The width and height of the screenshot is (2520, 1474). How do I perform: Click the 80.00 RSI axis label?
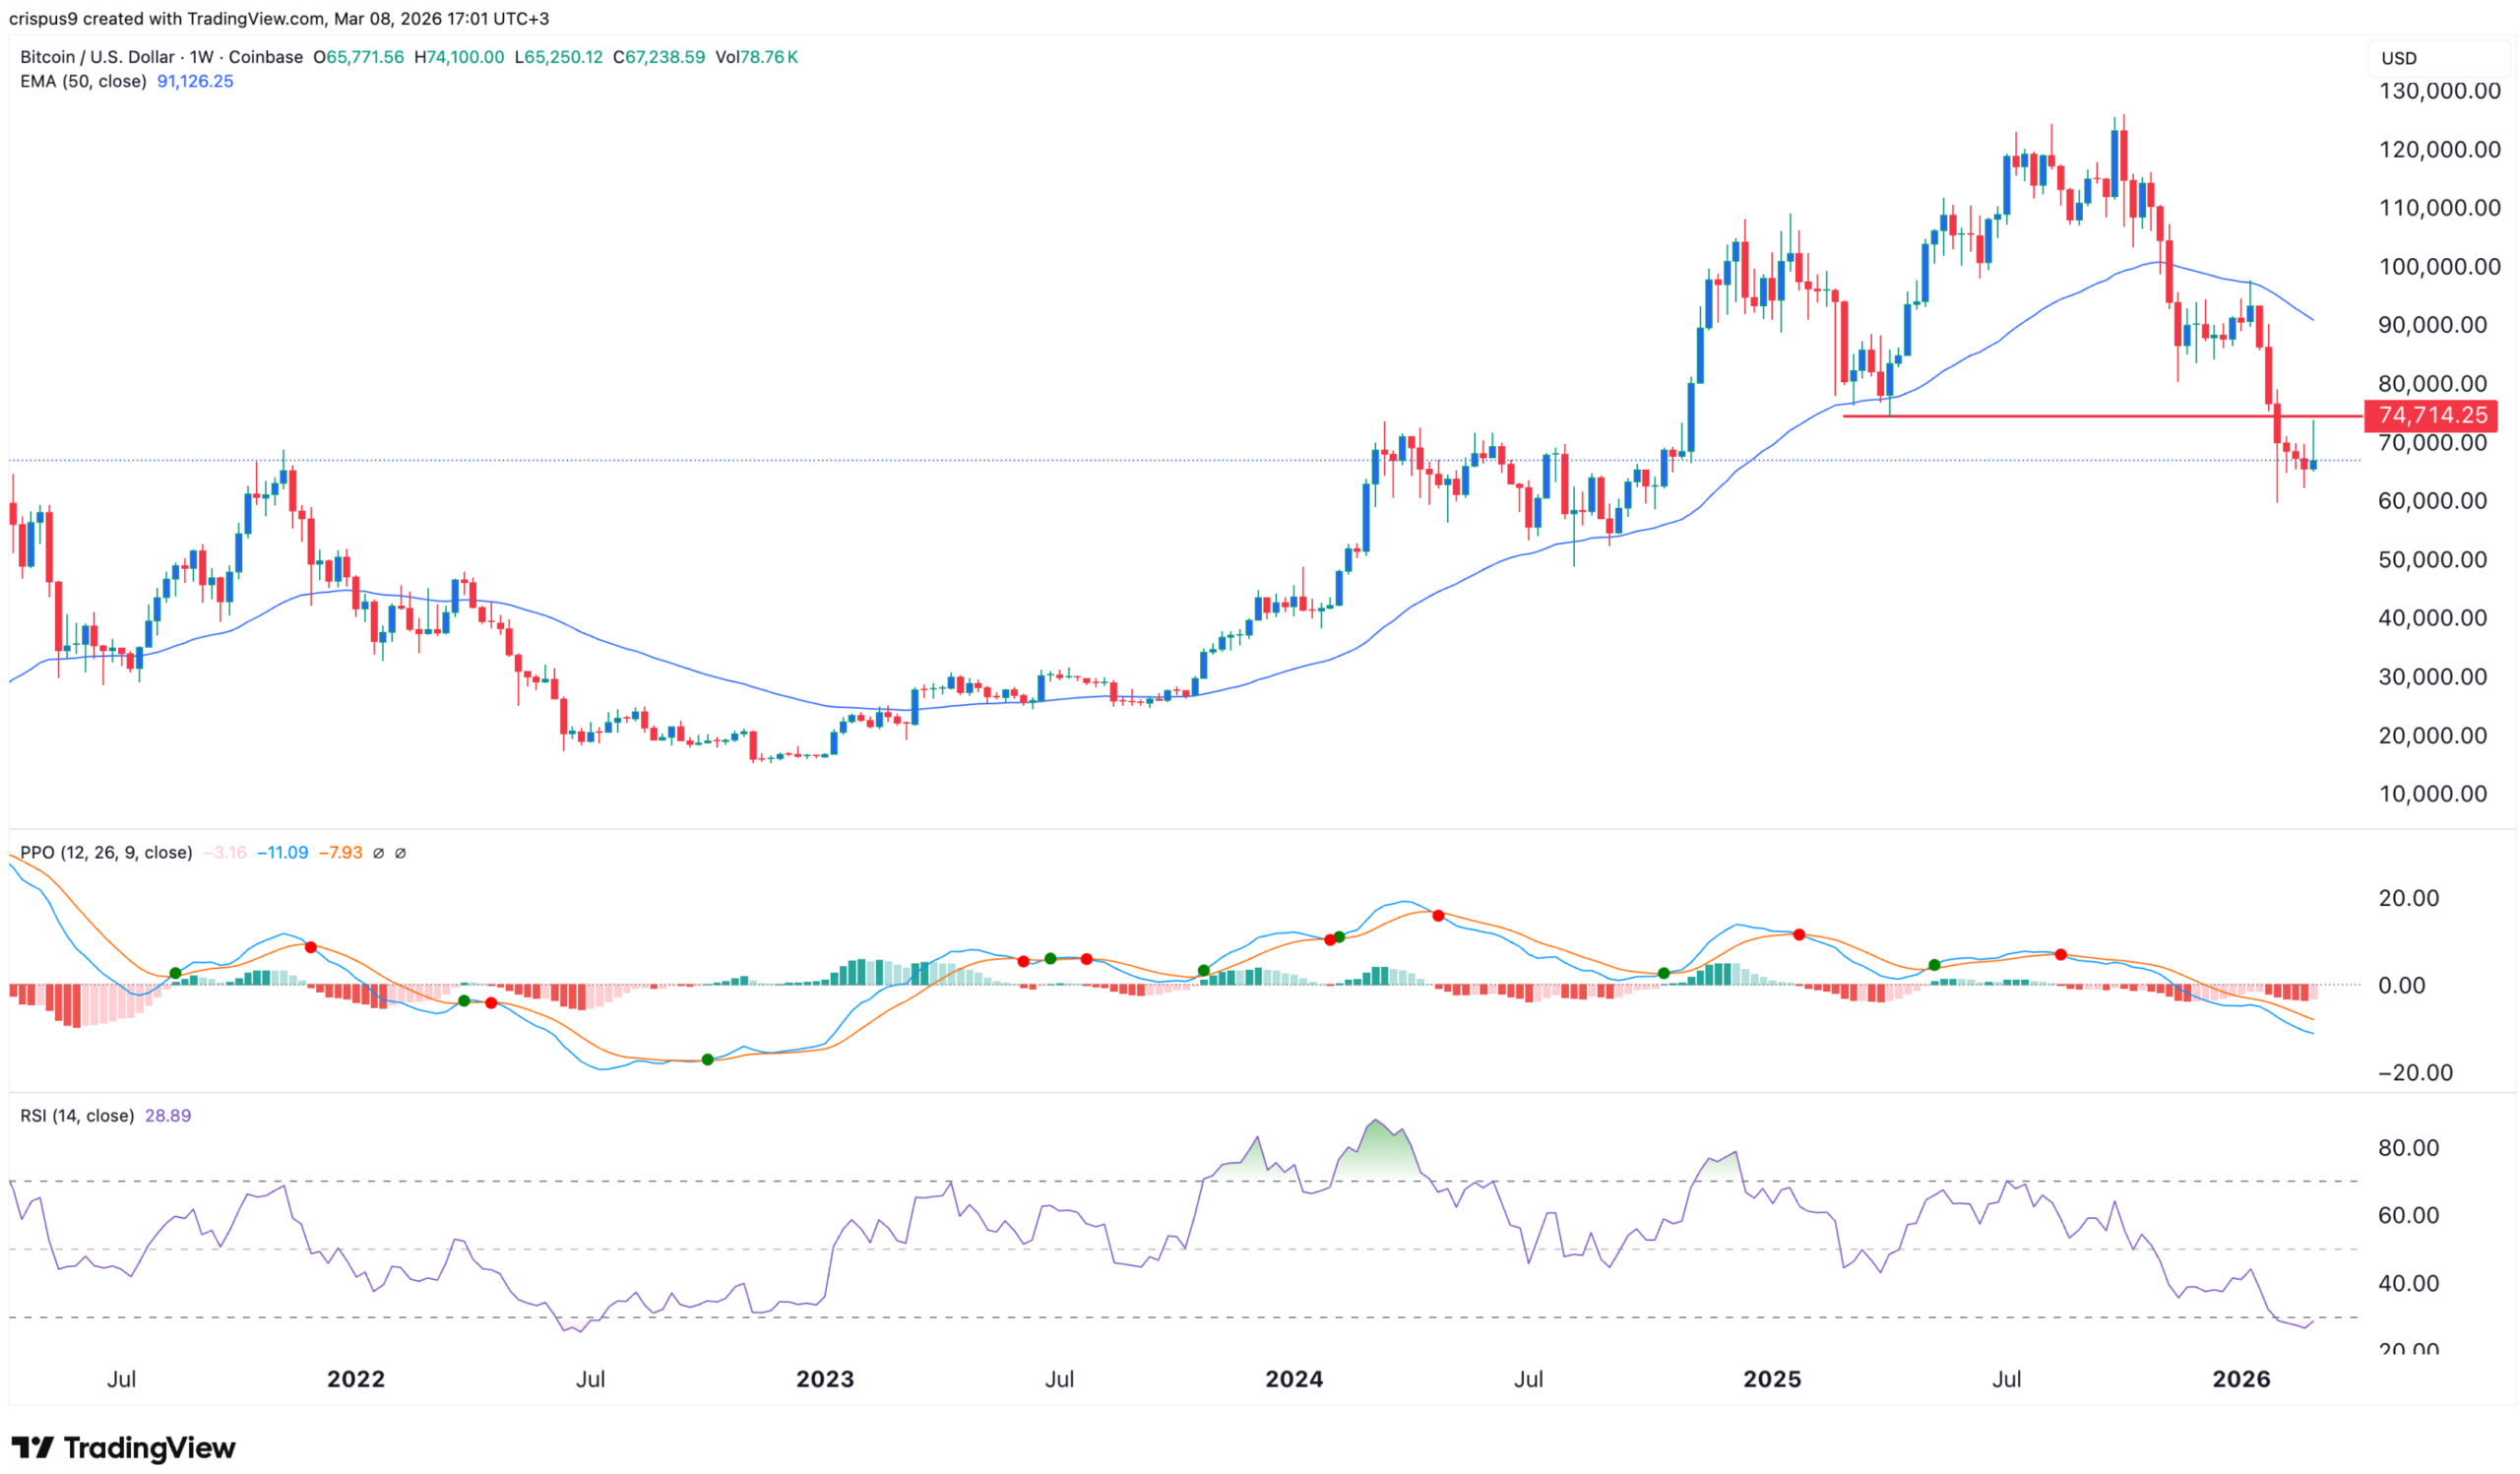point(2409,1148)
